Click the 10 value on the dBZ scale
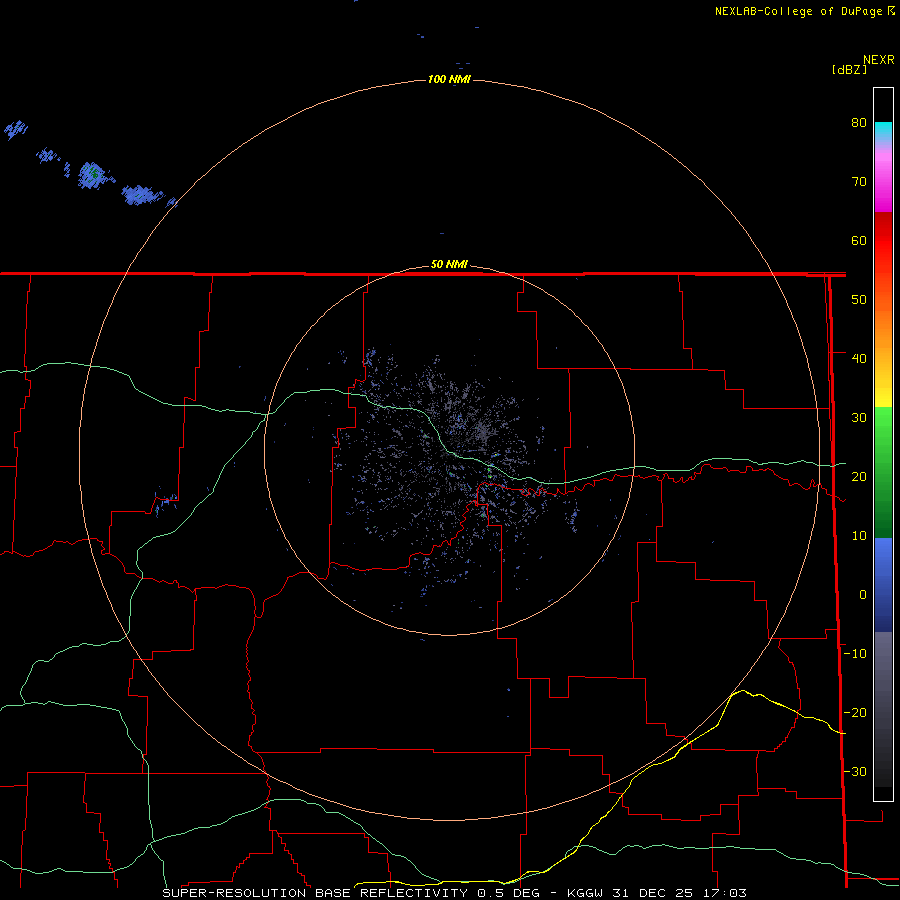The height and width of the screenshot is (900, 900). (859, 536)
